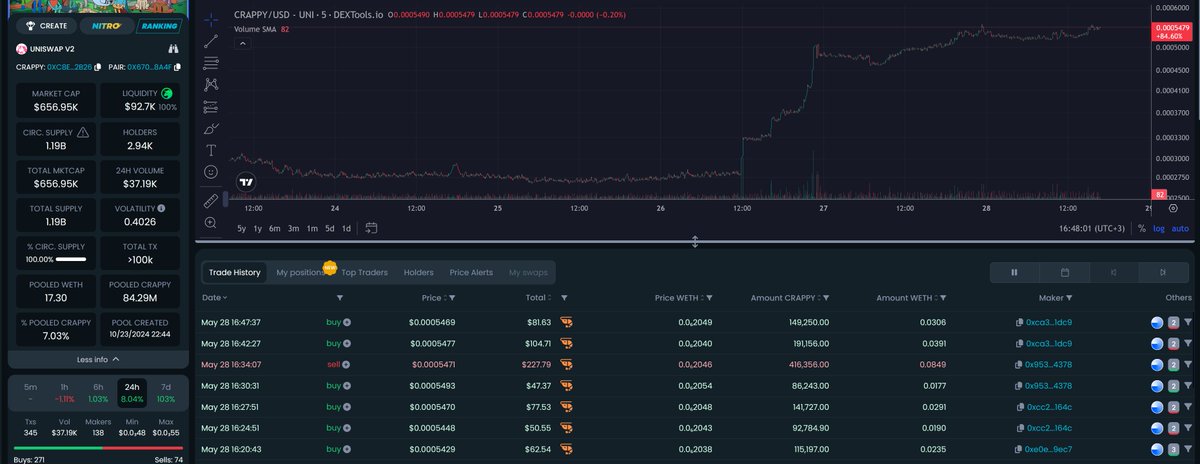Open the go-to-date calendar icon
This screenshot has height=464, width=1200.
(x=371, y=228)
